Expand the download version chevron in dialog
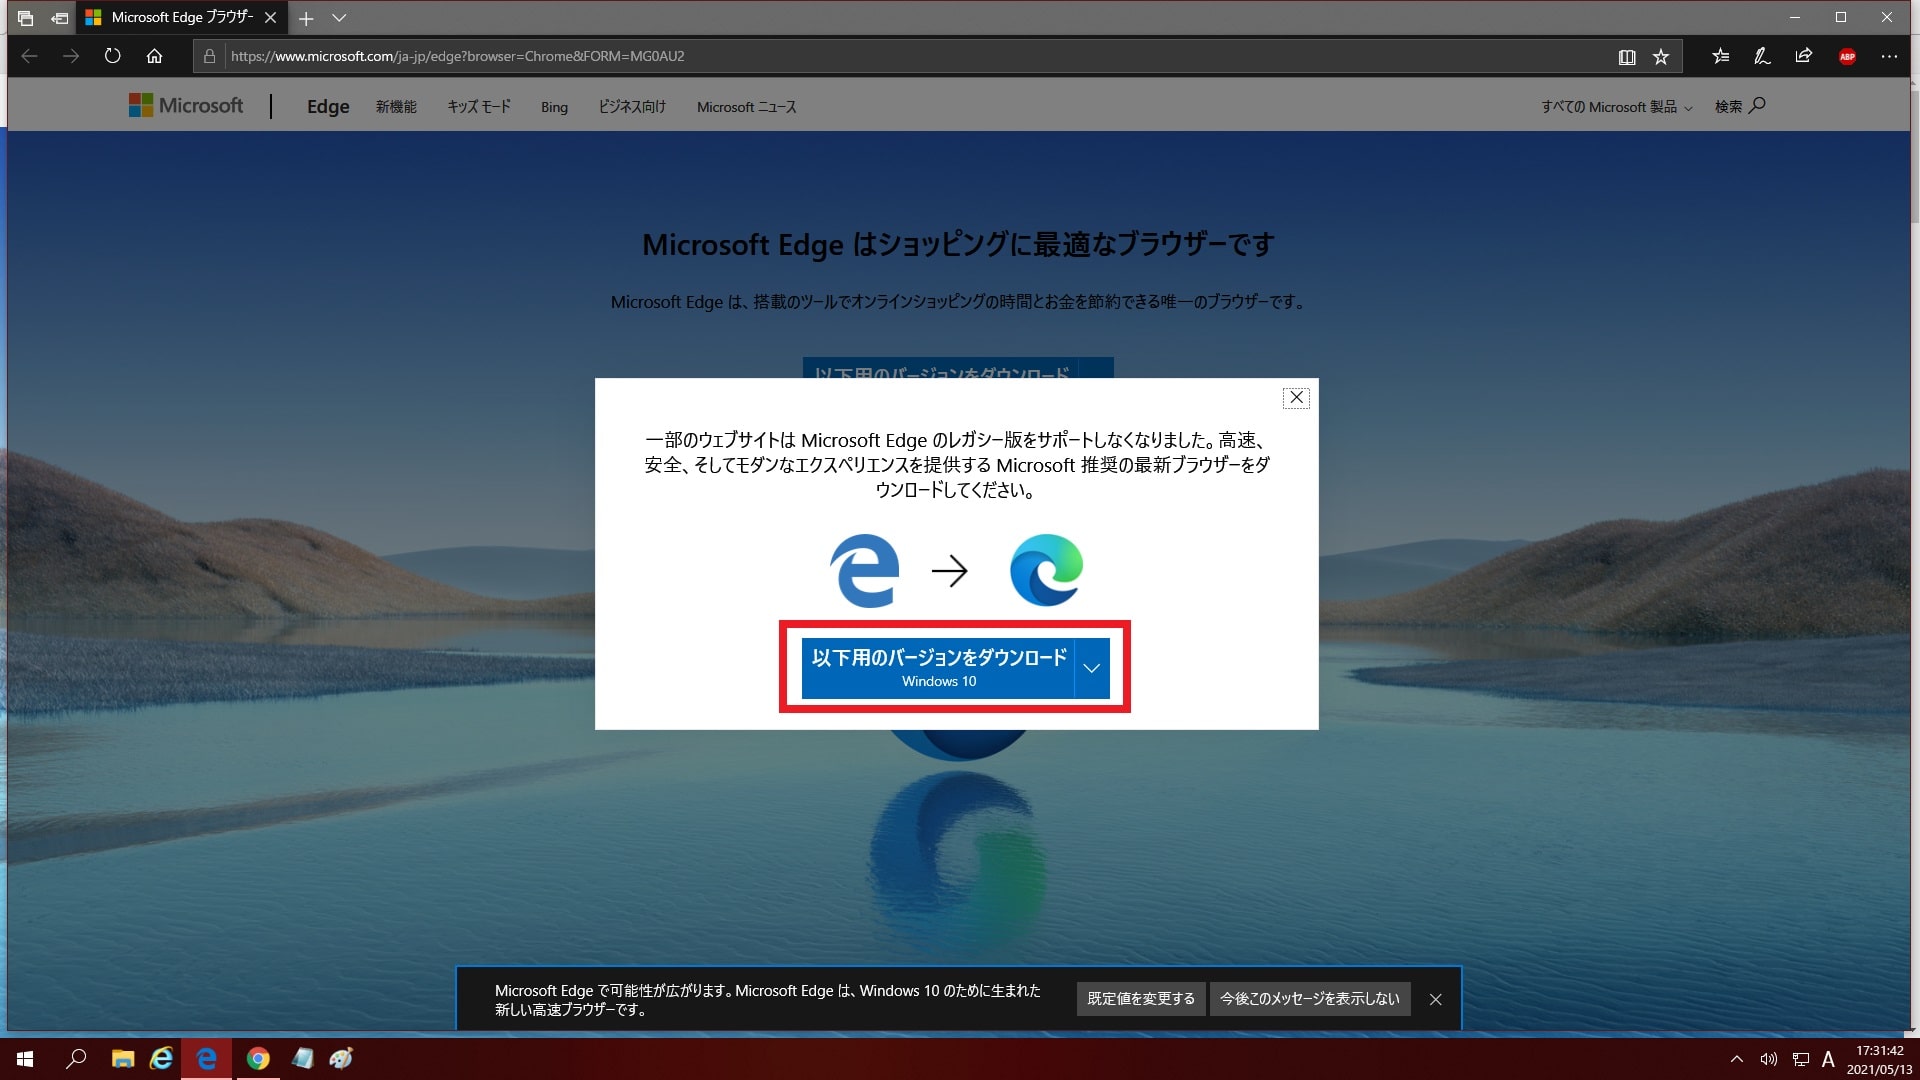The image size is (1920, 1080). pyautogui.click(x=1092, y=668)
